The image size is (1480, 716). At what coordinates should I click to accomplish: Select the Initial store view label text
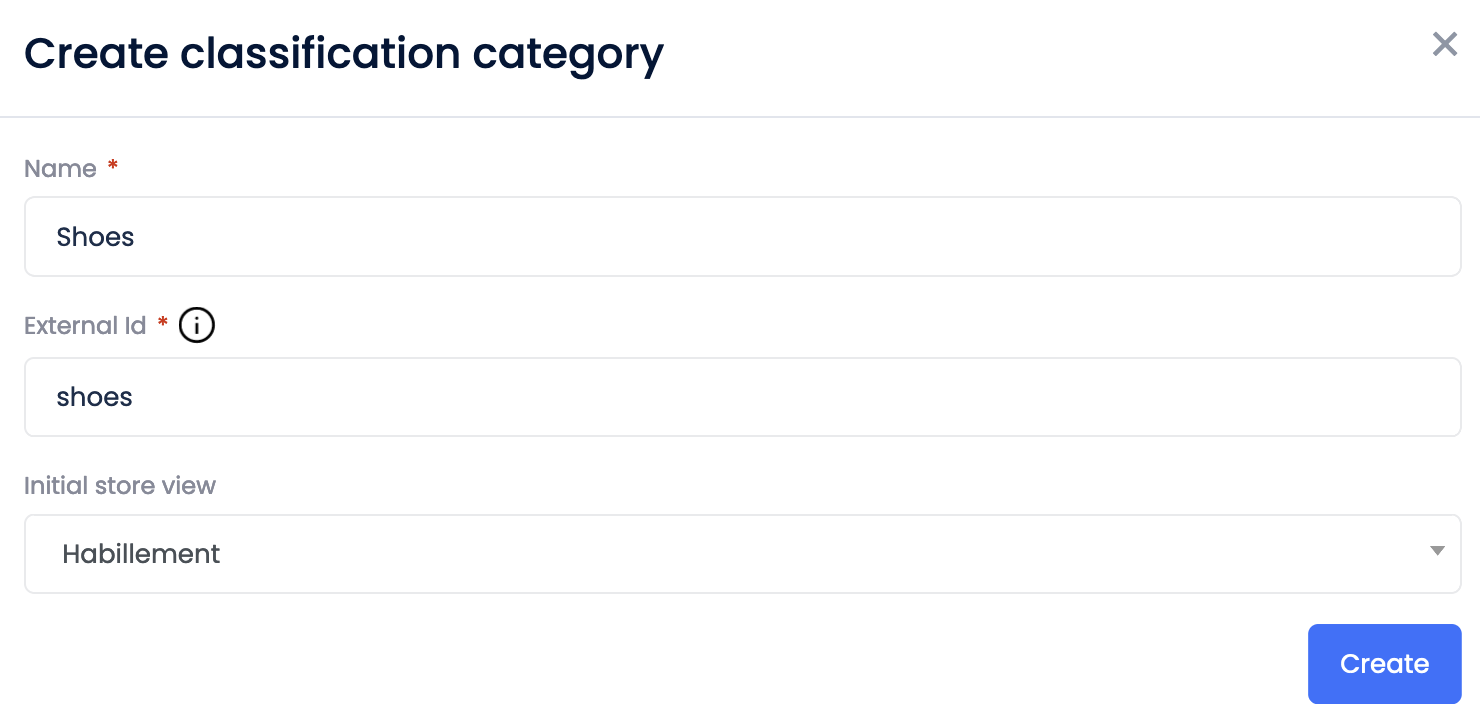pos(119,485)
